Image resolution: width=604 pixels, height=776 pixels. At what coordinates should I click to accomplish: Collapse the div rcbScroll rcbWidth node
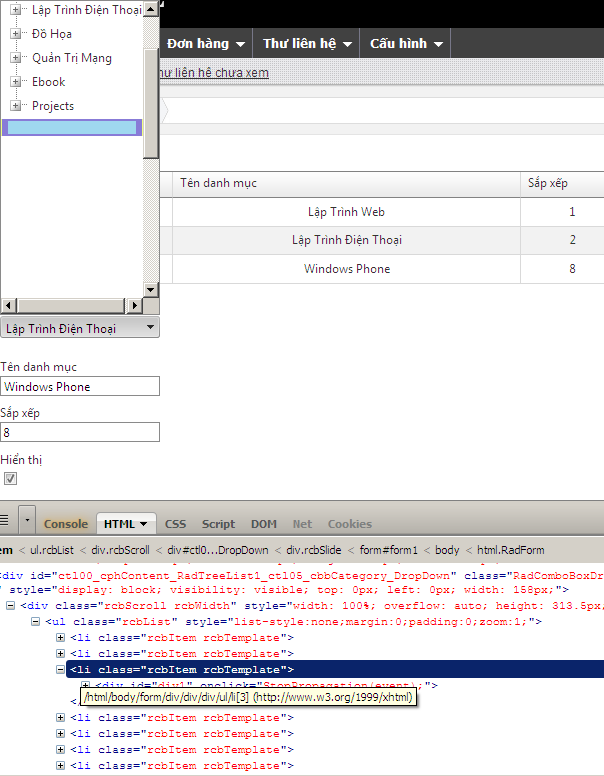point(10,605)
